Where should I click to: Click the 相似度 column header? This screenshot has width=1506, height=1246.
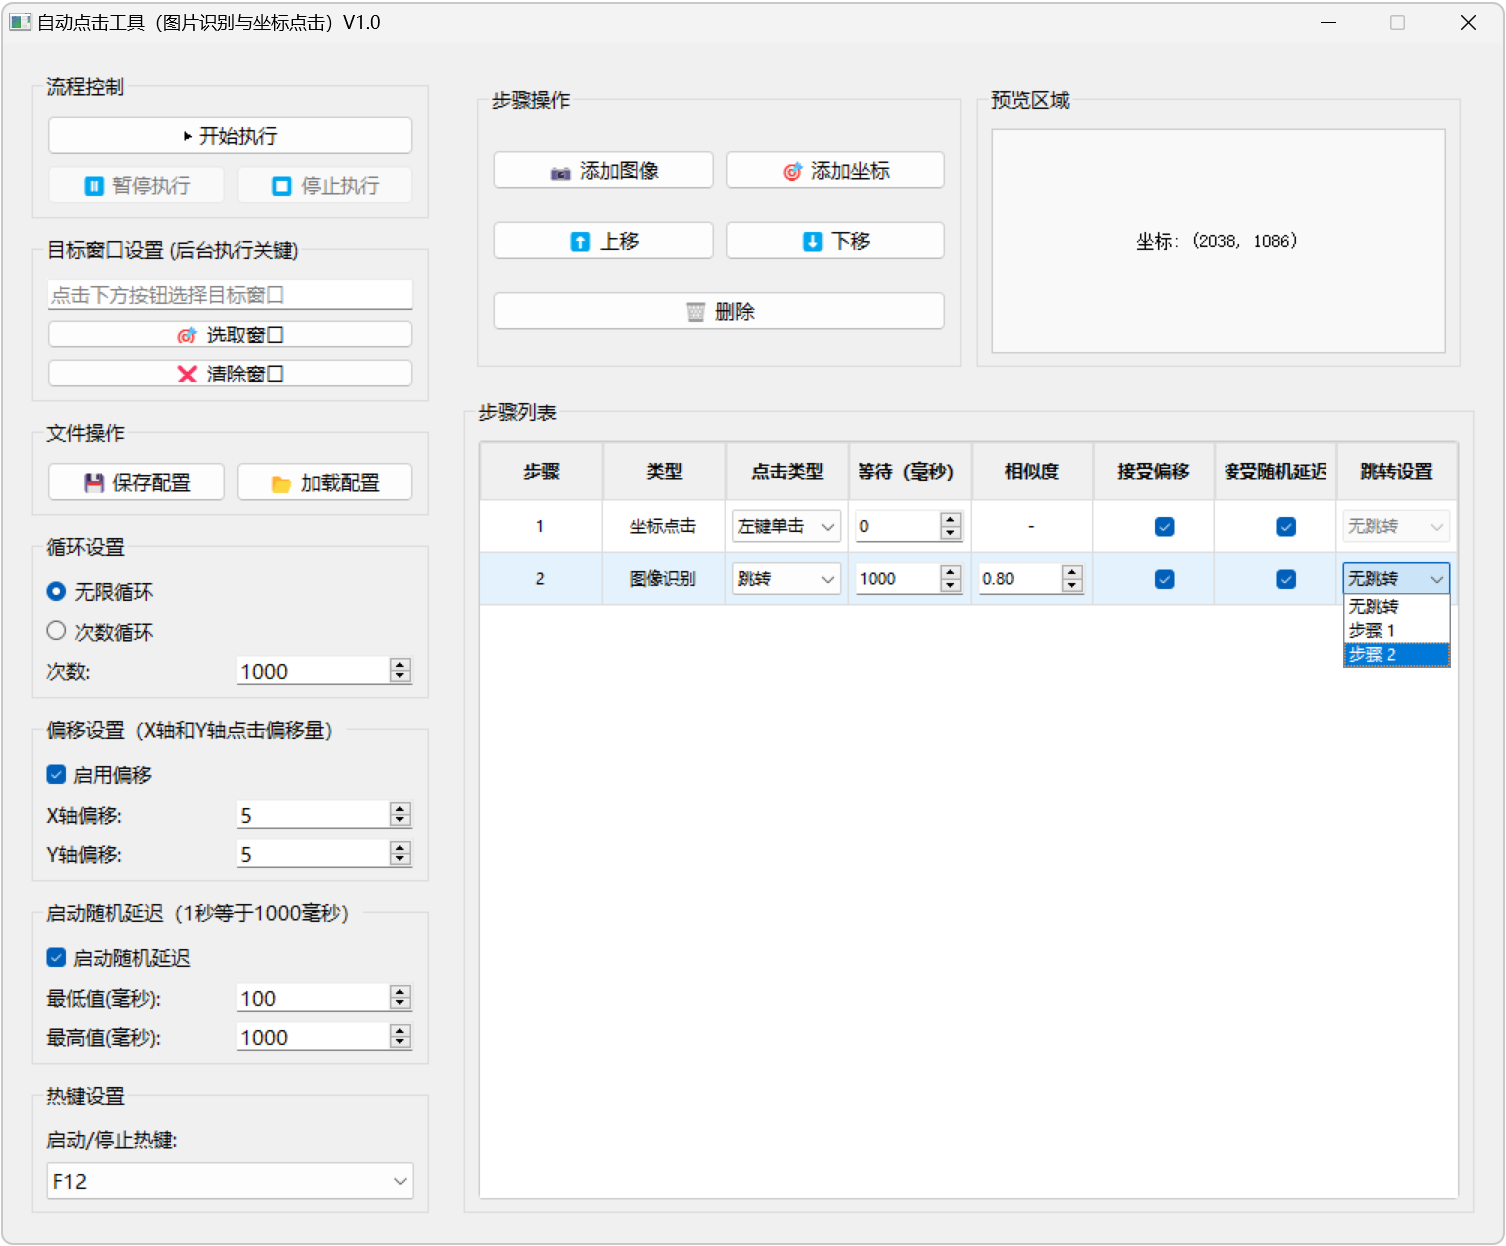coord(1031,472)
